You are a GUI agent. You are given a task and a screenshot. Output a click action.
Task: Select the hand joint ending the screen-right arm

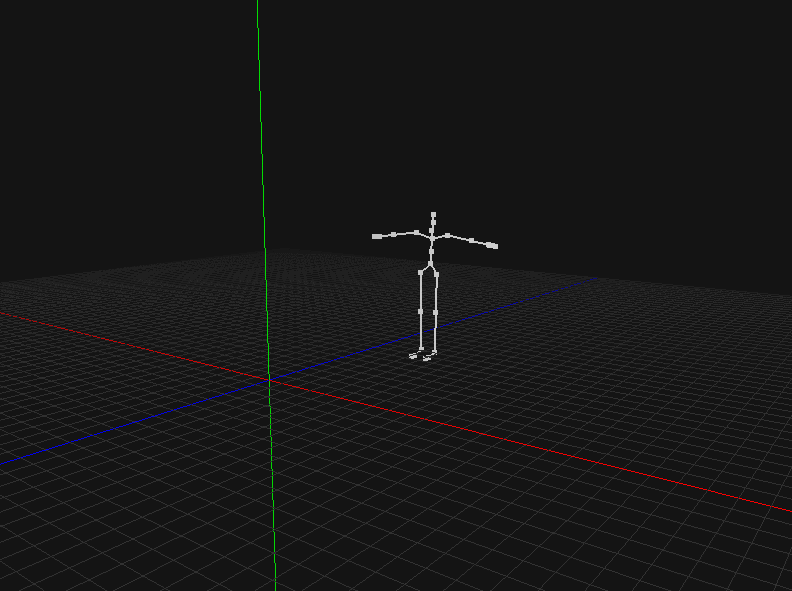click(492, 246)
